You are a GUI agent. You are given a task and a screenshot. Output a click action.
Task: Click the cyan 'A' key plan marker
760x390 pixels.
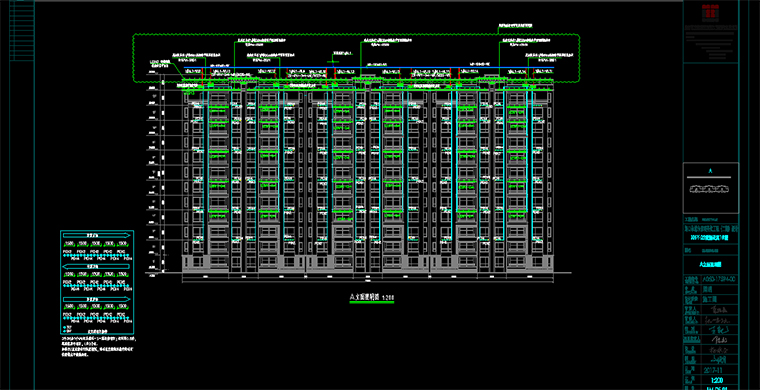point(711,171)
